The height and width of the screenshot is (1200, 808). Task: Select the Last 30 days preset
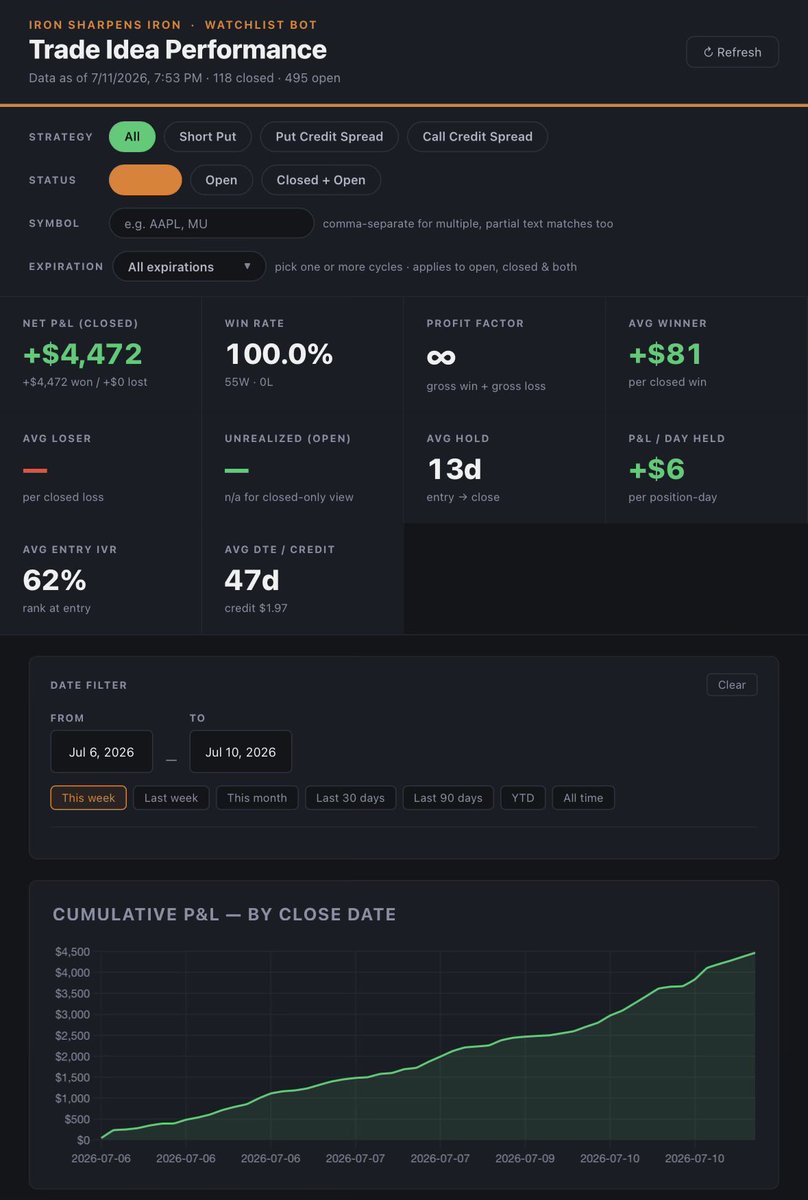click(350, 798)
